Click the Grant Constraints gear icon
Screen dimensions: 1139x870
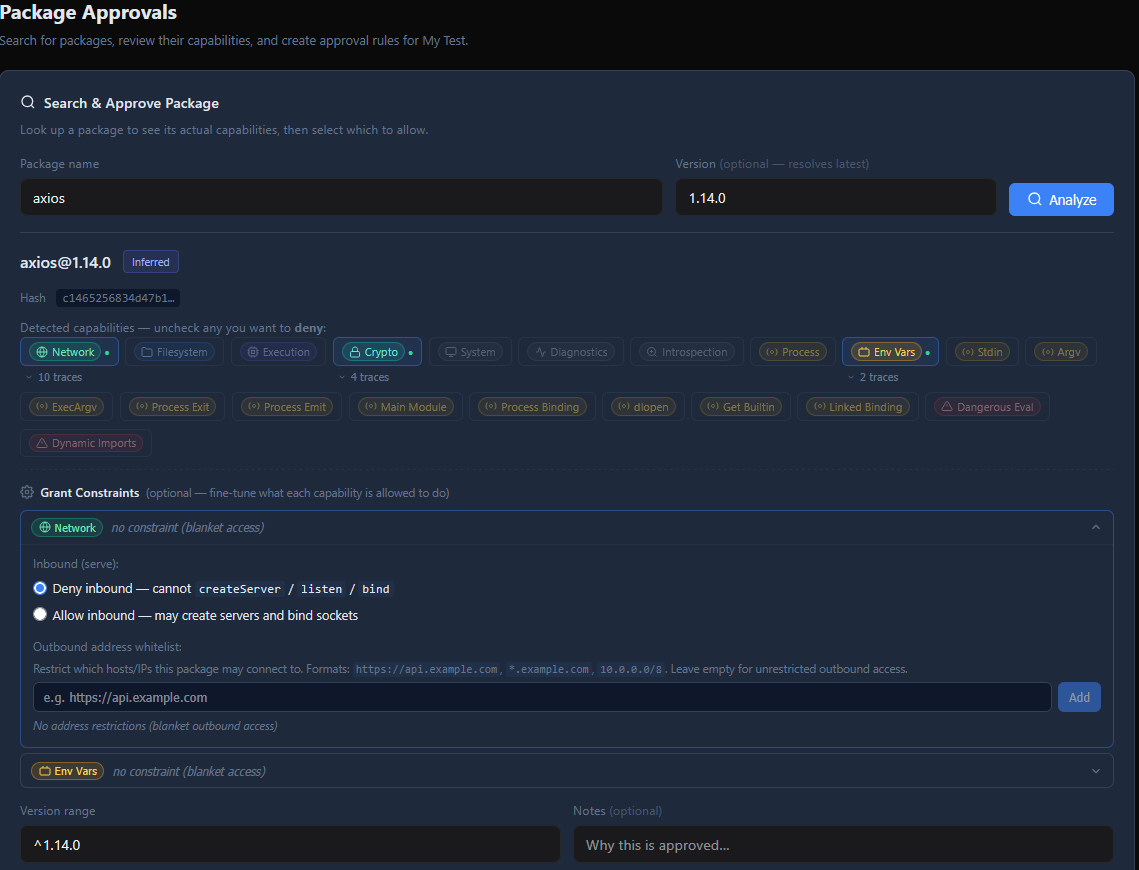point(27,492)
